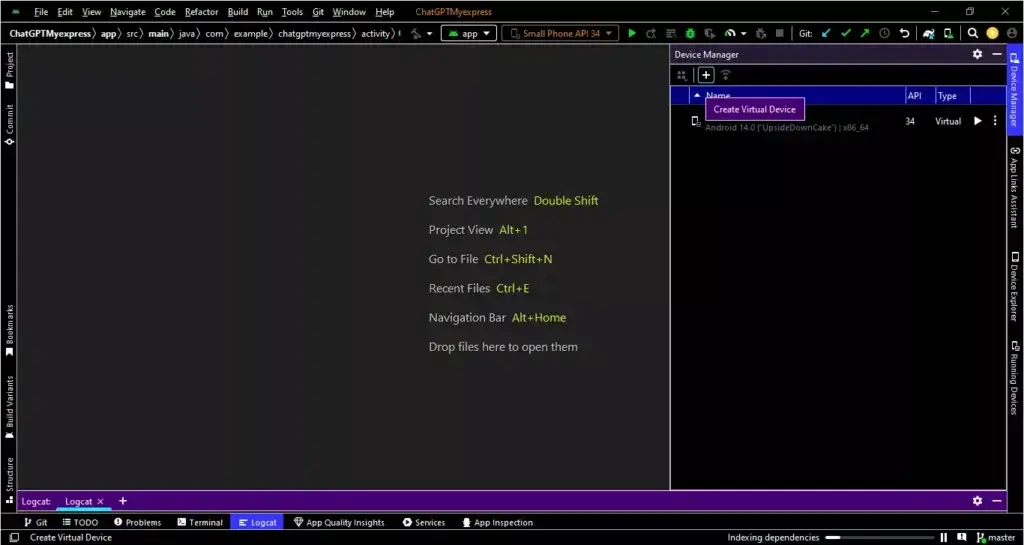Open the app run configuration dropdown
Screen dimensions: 1024x545
468,33
